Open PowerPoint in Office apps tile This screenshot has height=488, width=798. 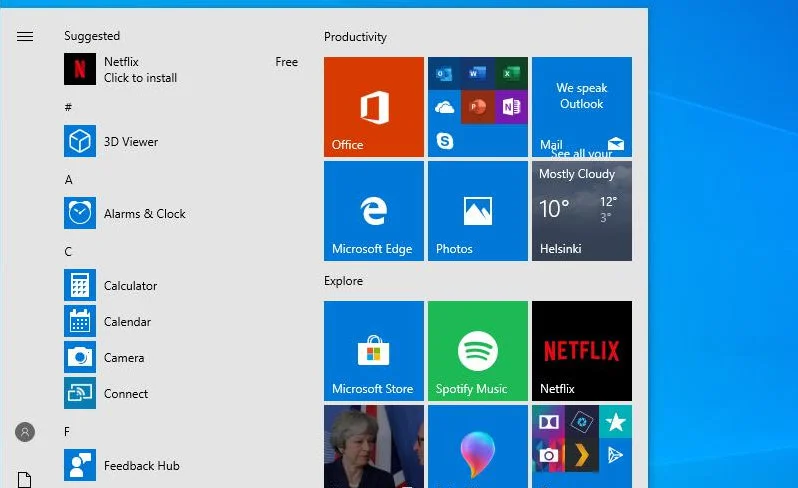coord(477,107)
